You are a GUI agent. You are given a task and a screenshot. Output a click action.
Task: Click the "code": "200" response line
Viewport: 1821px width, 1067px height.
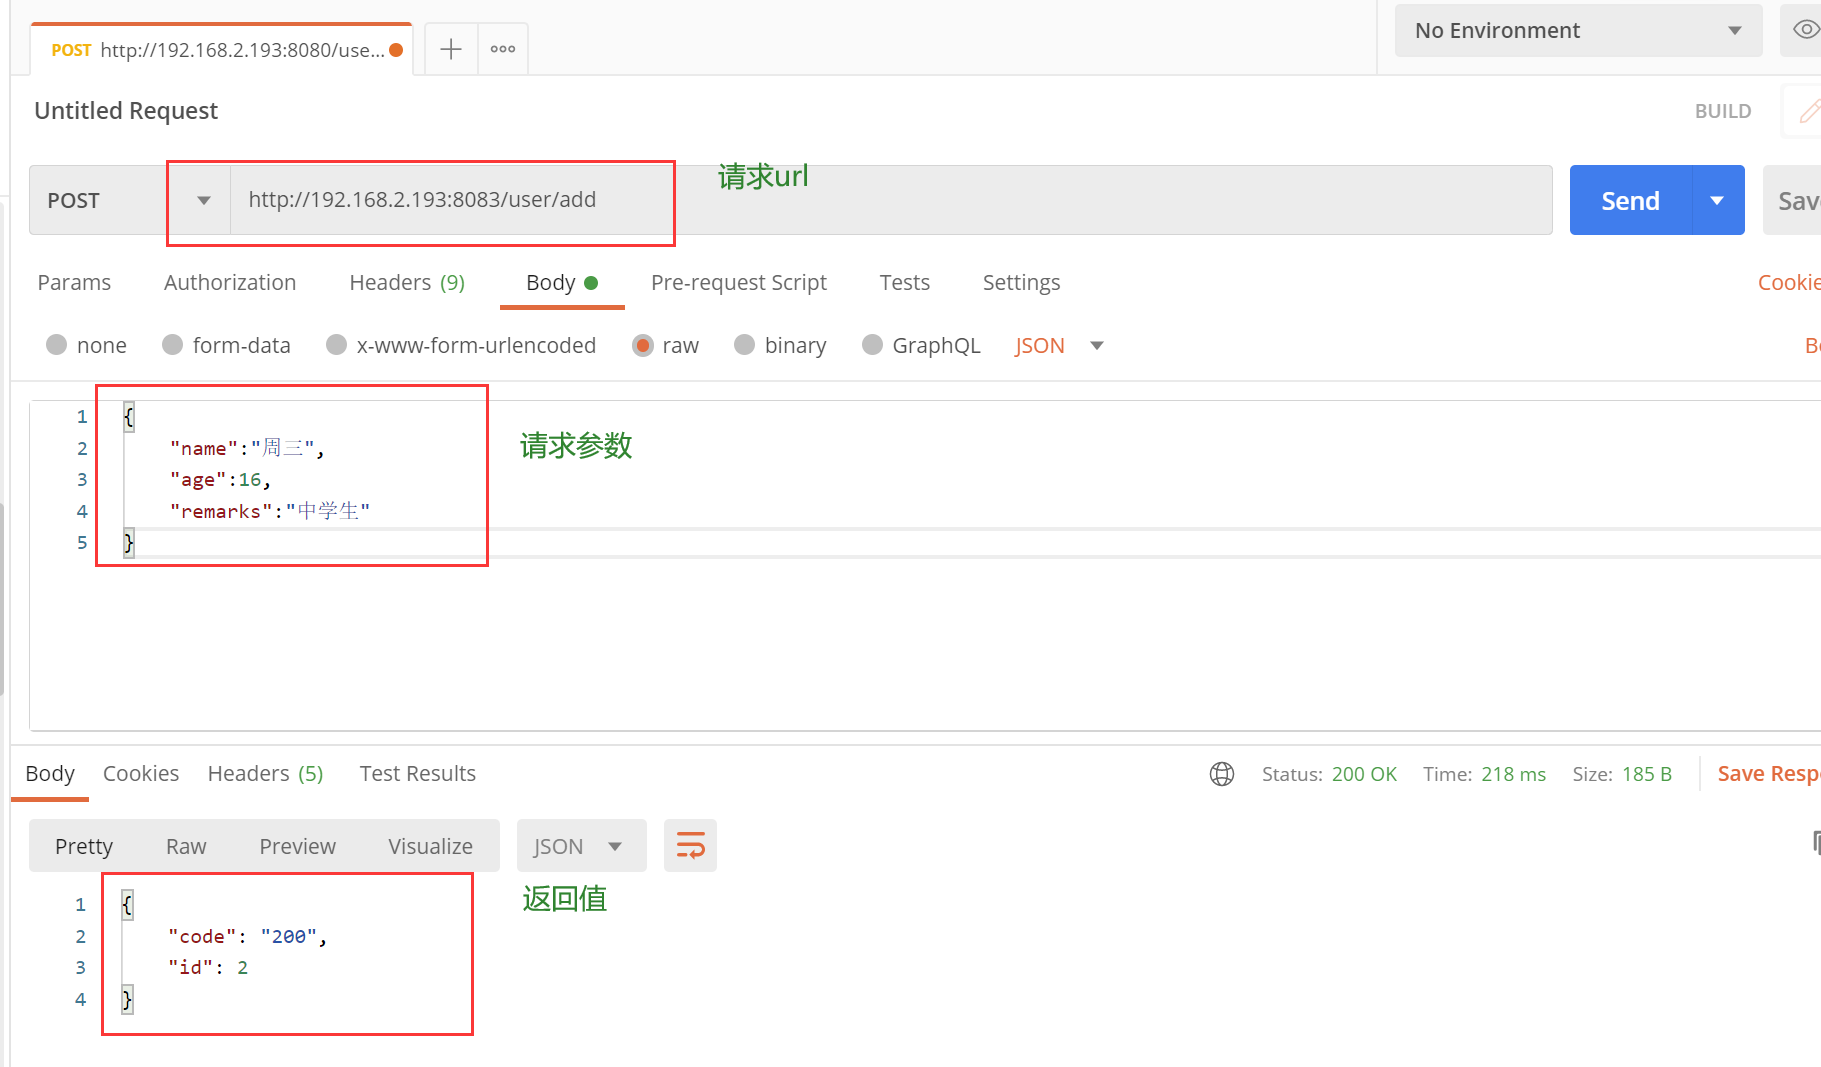[x=248, y=936]
